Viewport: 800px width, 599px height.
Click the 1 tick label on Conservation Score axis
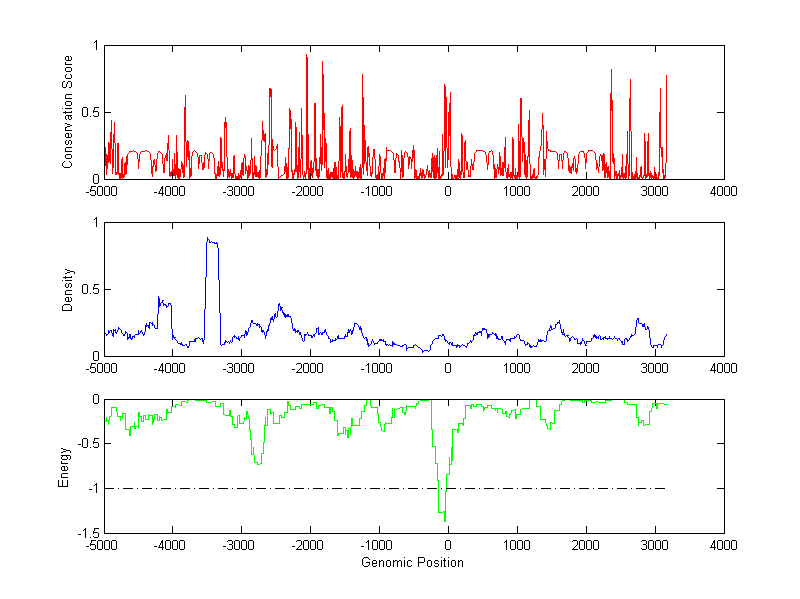94,46
